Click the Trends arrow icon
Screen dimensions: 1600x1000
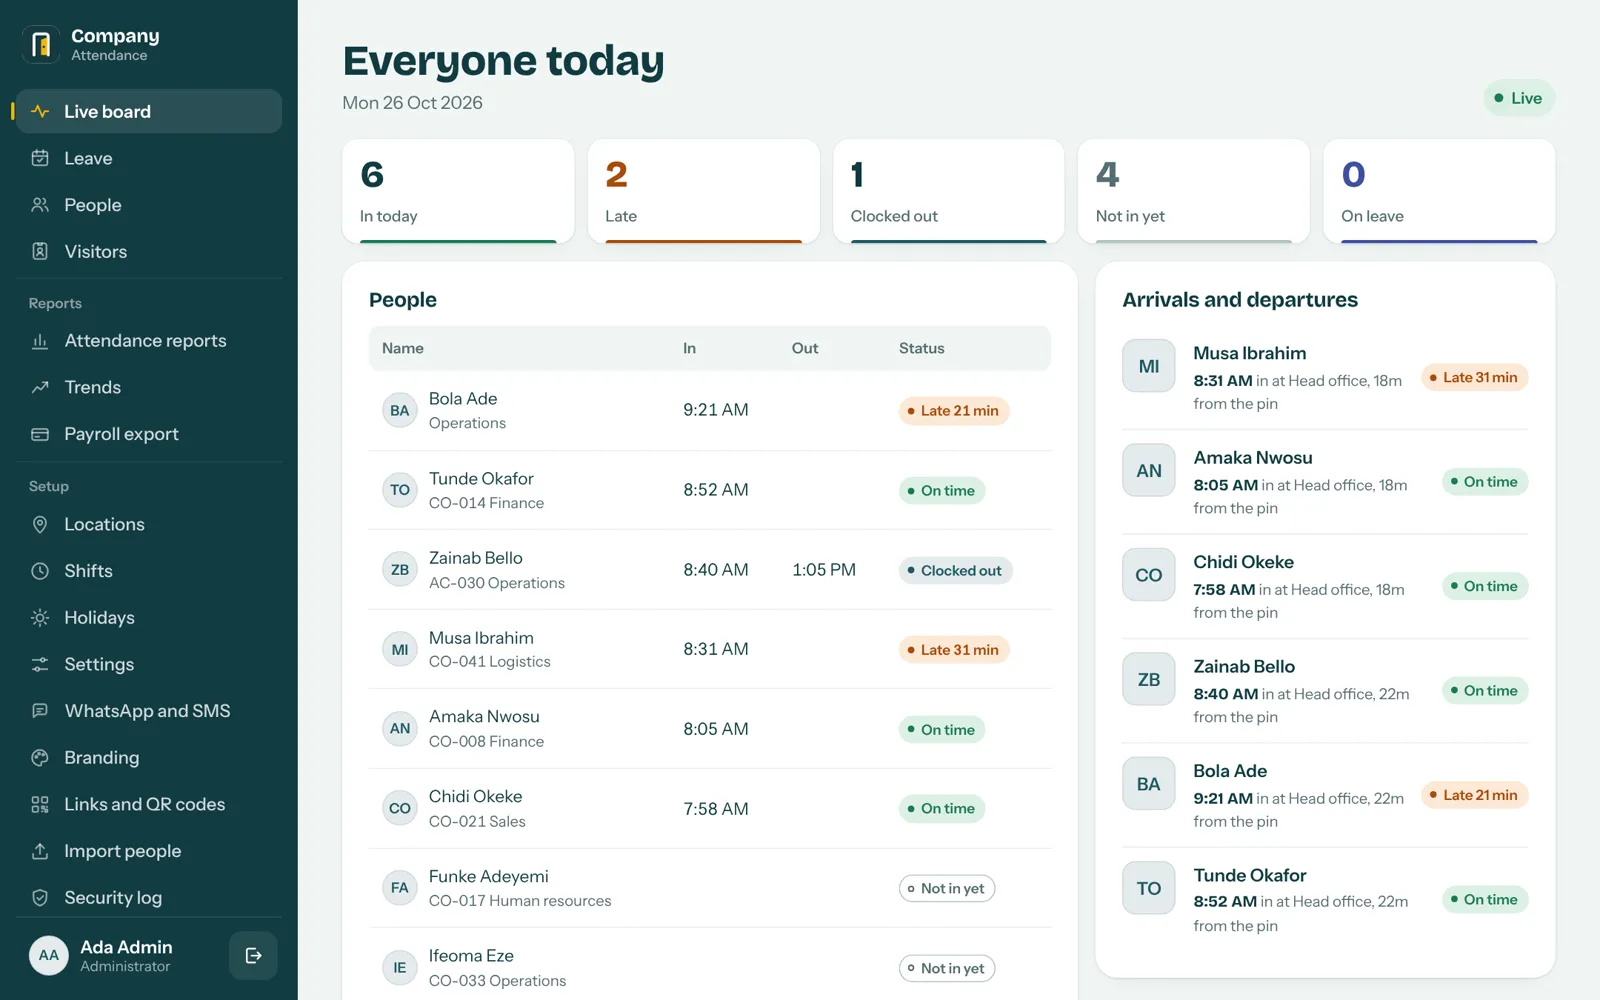pyautogui.click(x=40, y=387)
